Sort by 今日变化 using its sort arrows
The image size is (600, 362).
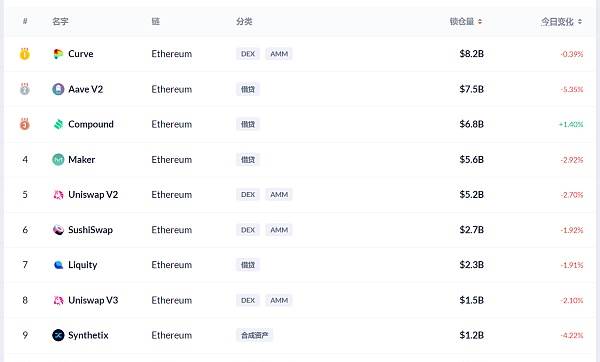[580, 22]
